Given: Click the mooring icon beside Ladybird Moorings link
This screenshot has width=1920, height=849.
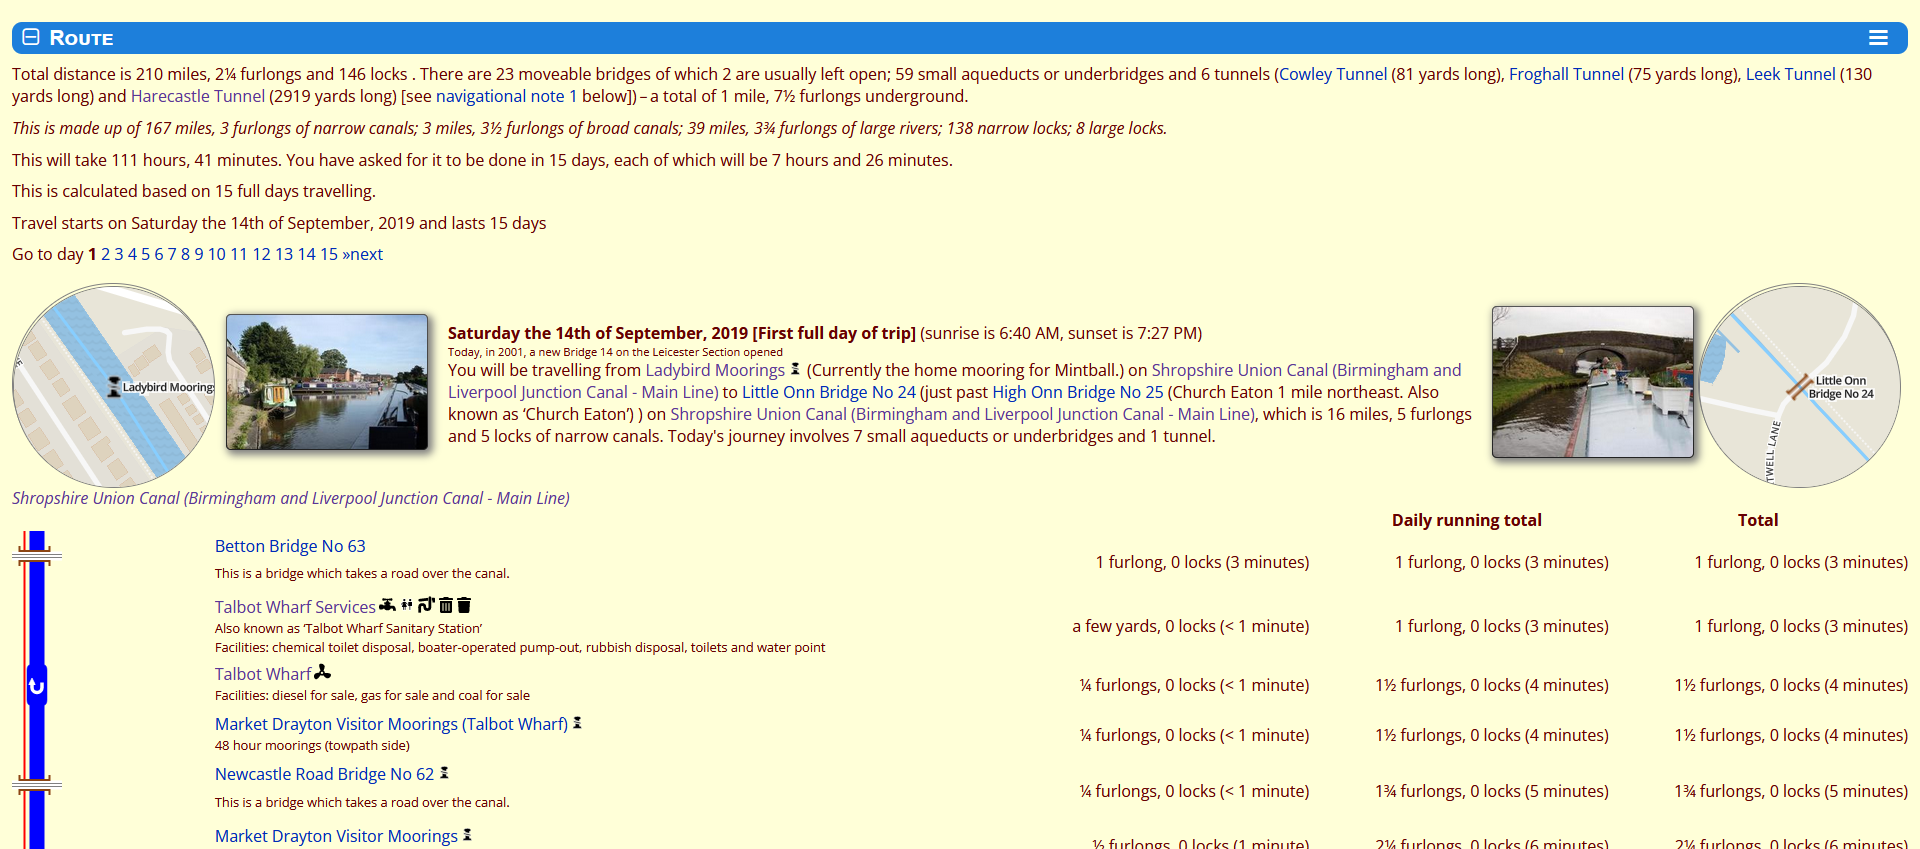Looking at the screenshot, I should click(x=795, y=370).
